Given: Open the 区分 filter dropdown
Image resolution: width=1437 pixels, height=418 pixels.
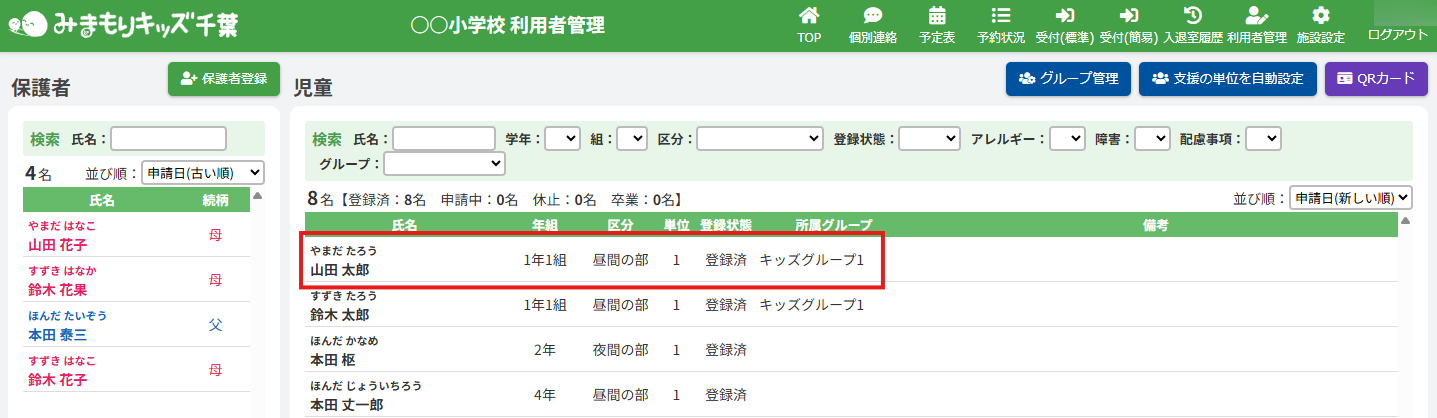Looking at the screenshot, I should pos(759,139).
